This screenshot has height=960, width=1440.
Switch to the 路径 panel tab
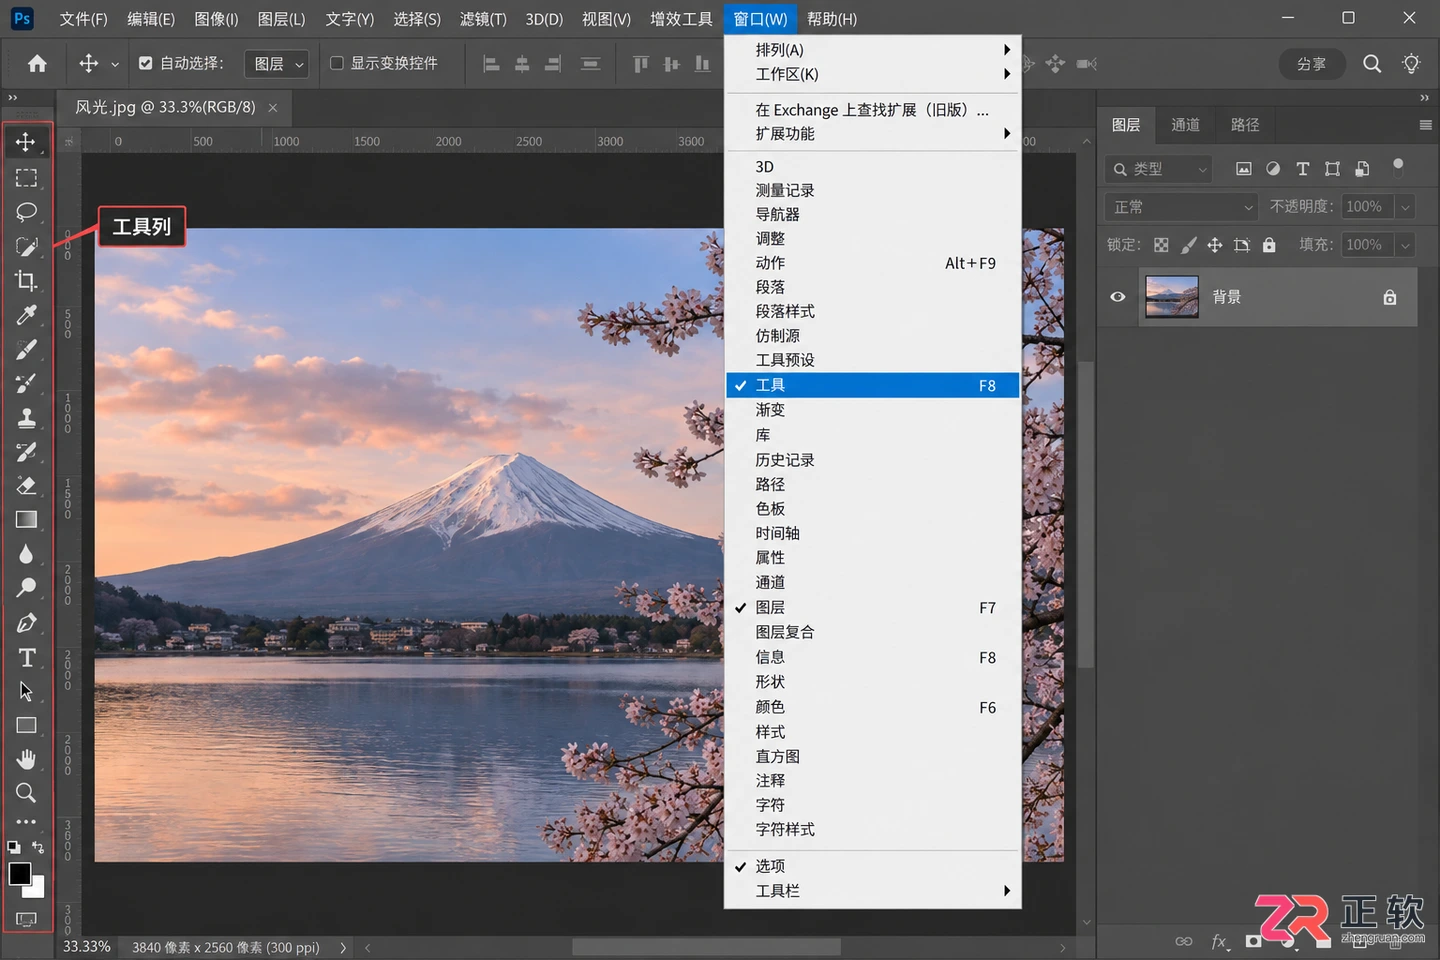tap(1245, 125)
